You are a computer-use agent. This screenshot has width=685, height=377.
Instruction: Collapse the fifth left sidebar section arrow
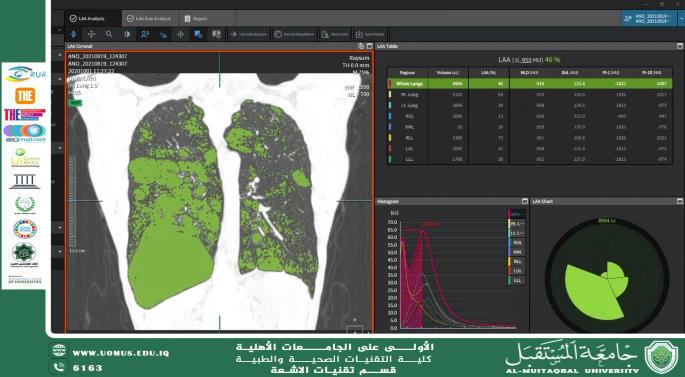tap(59, 251)
